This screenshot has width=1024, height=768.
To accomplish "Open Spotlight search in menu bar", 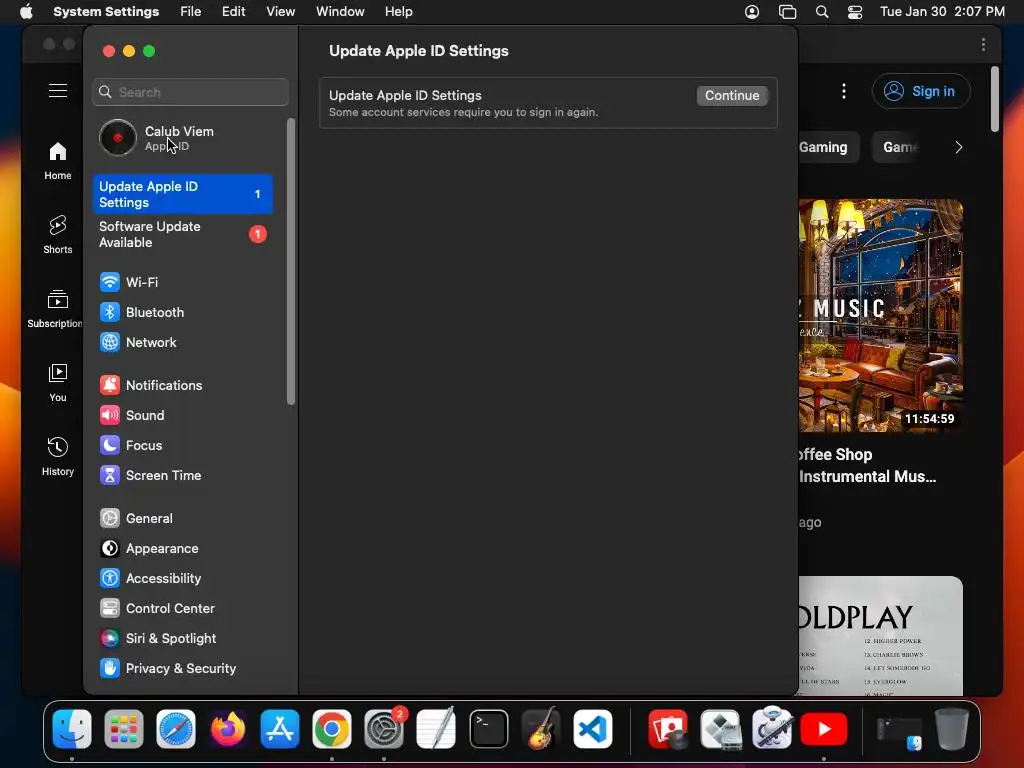I will tap(822, 12).
